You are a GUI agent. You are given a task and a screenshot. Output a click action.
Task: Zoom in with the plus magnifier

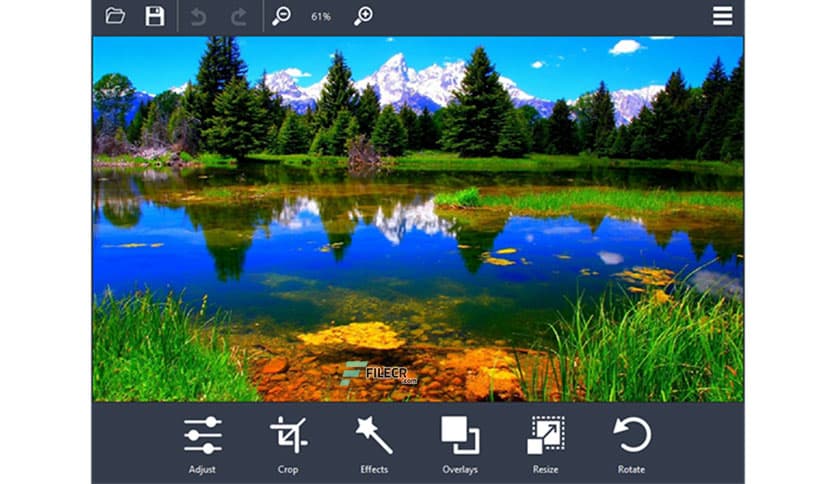pos(363,16)
